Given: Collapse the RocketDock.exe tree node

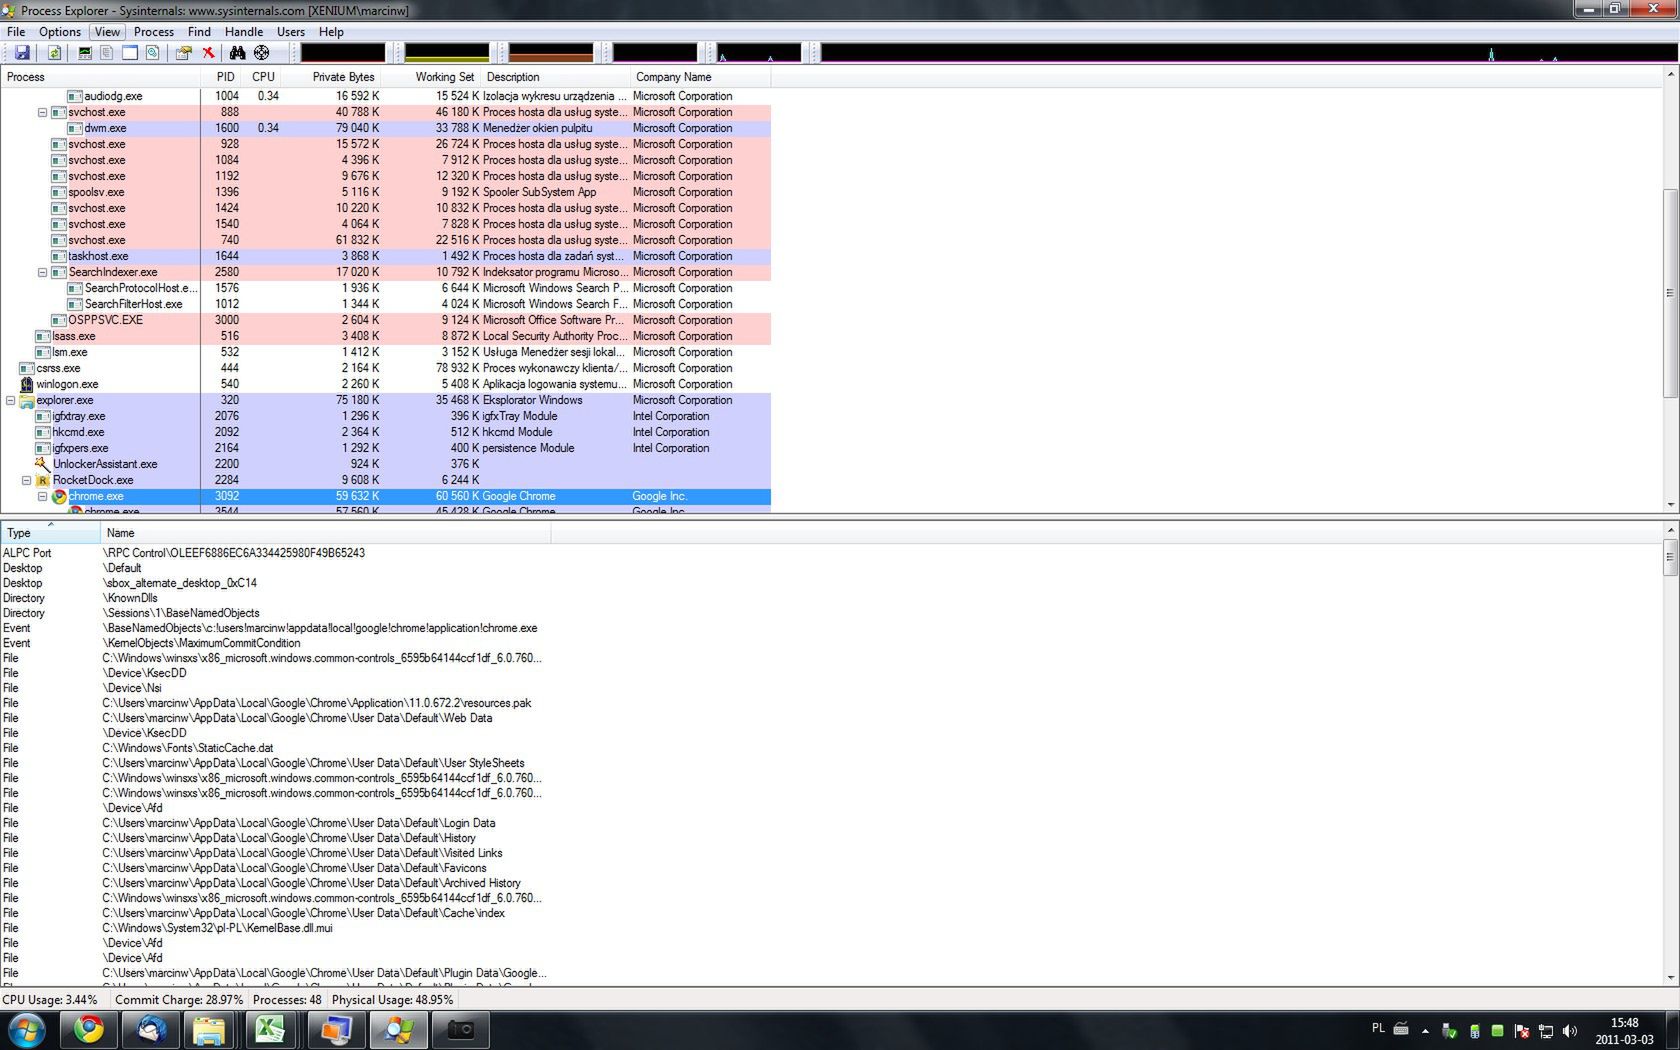Looking at the screenshot, I should 27,480.
